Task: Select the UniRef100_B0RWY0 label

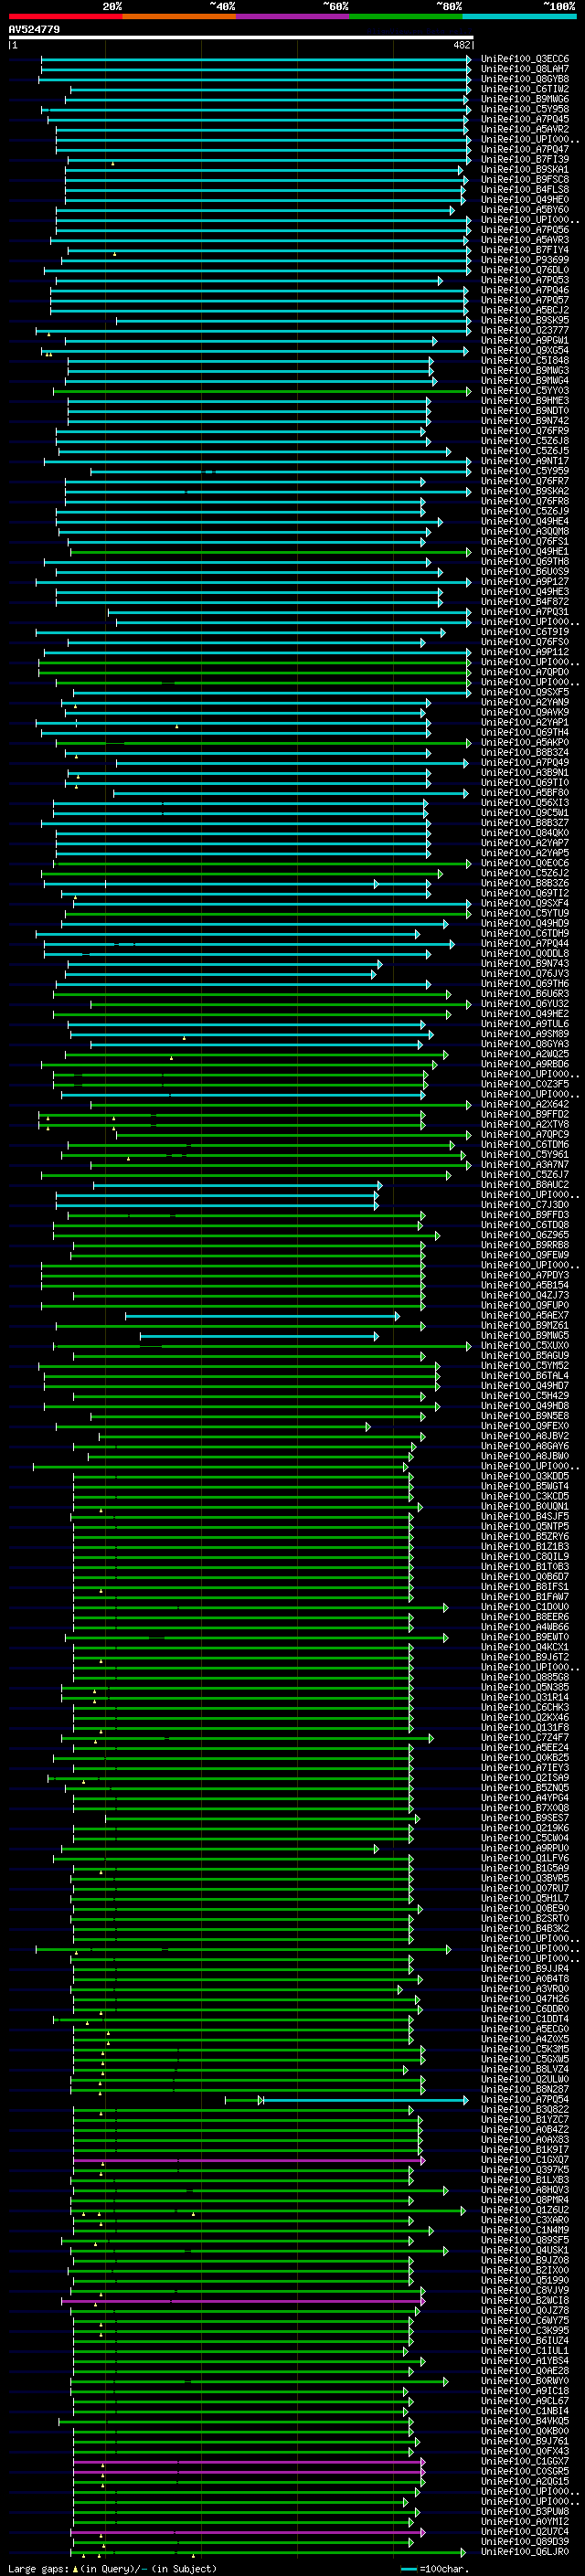Action: click(525, 2381)
